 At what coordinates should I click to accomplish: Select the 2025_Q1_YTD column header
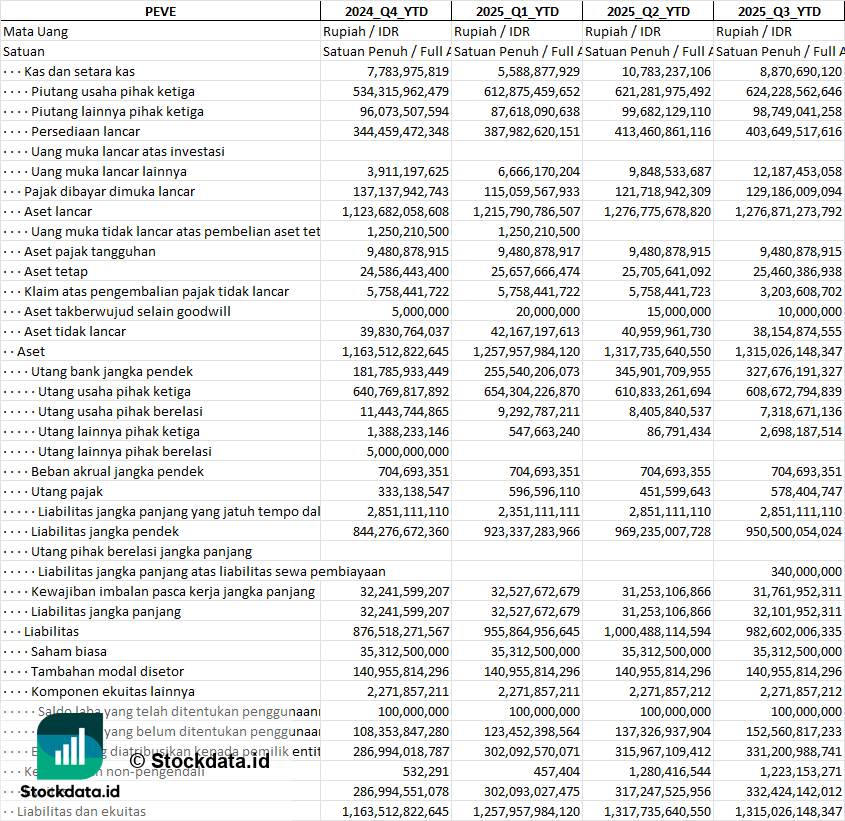[x=517, y=11]
